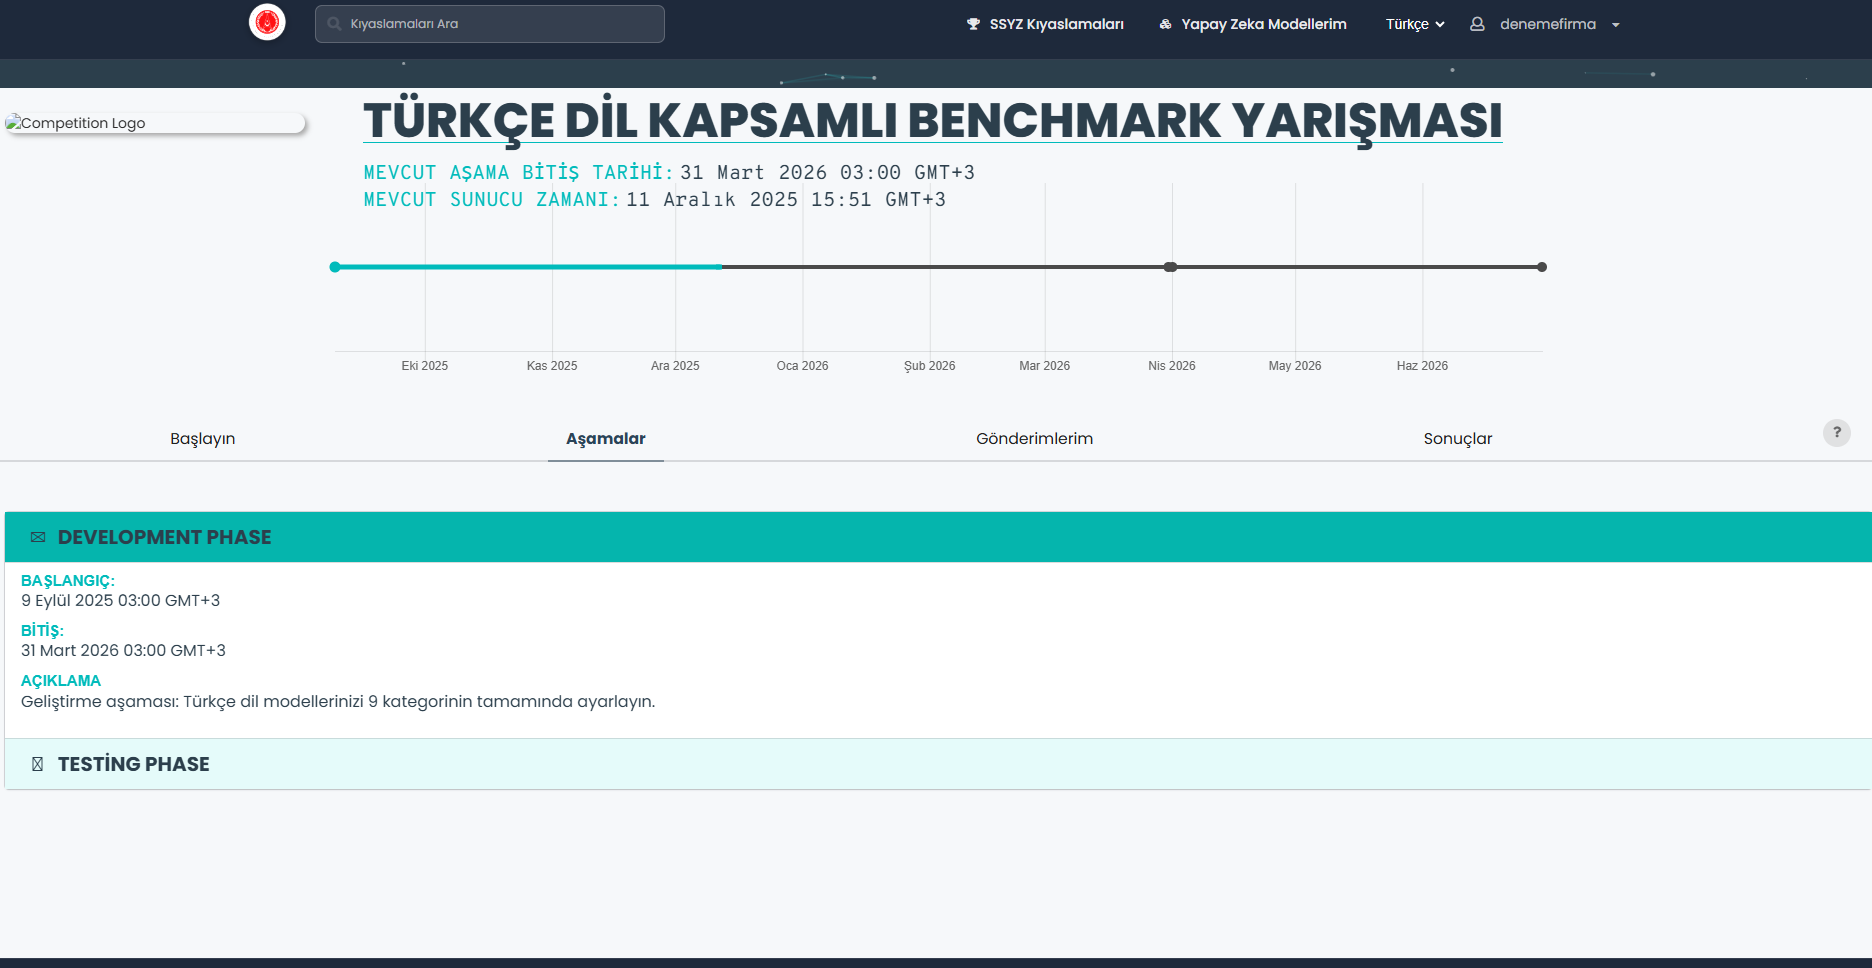
Task: Open Yapay Zeka Modellerim link
Action: click(x=1263, y=24)
